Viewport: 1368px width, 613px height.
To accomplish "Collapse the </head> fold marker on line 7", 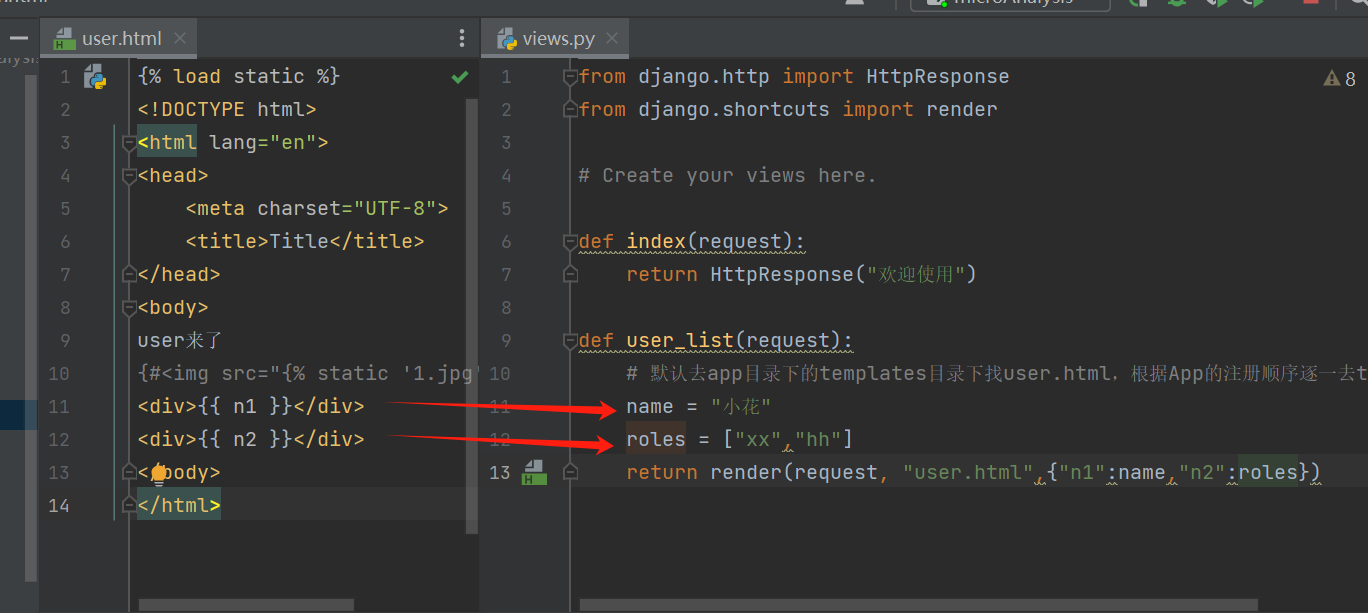I will pyautogui.click(x=128, y=275).
